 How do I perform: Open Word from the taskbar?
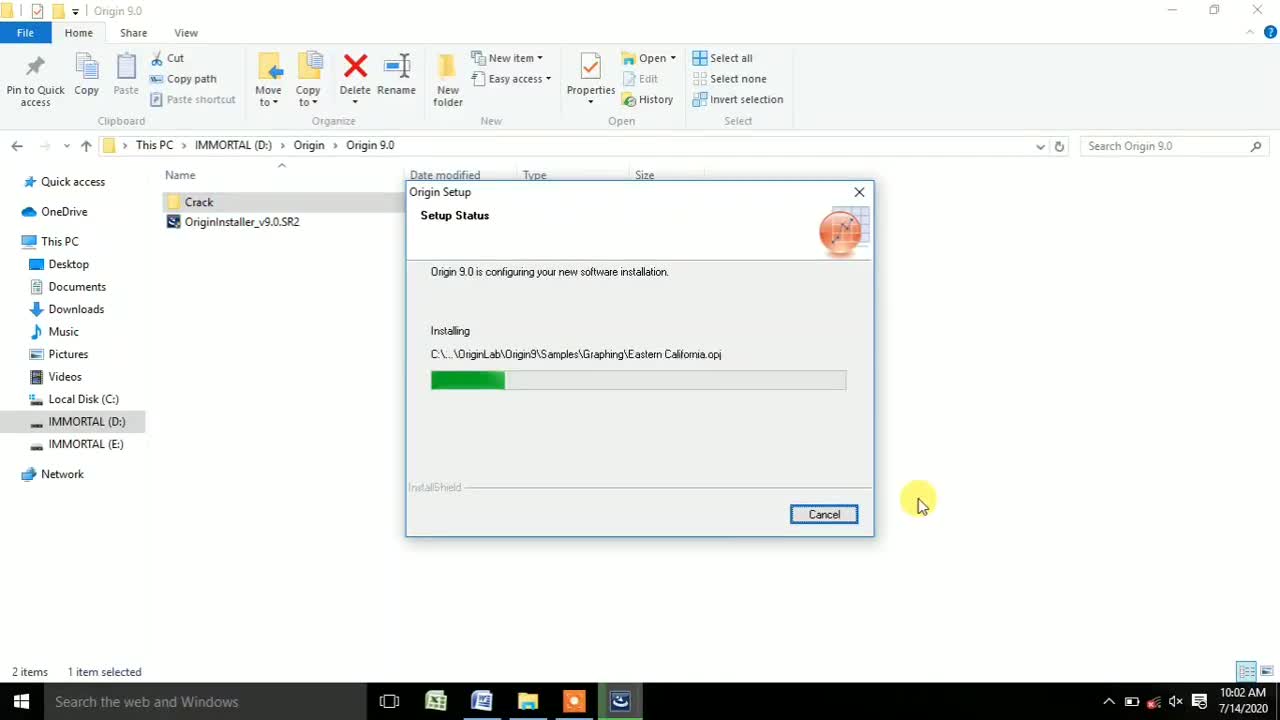[x=482, y=702]
